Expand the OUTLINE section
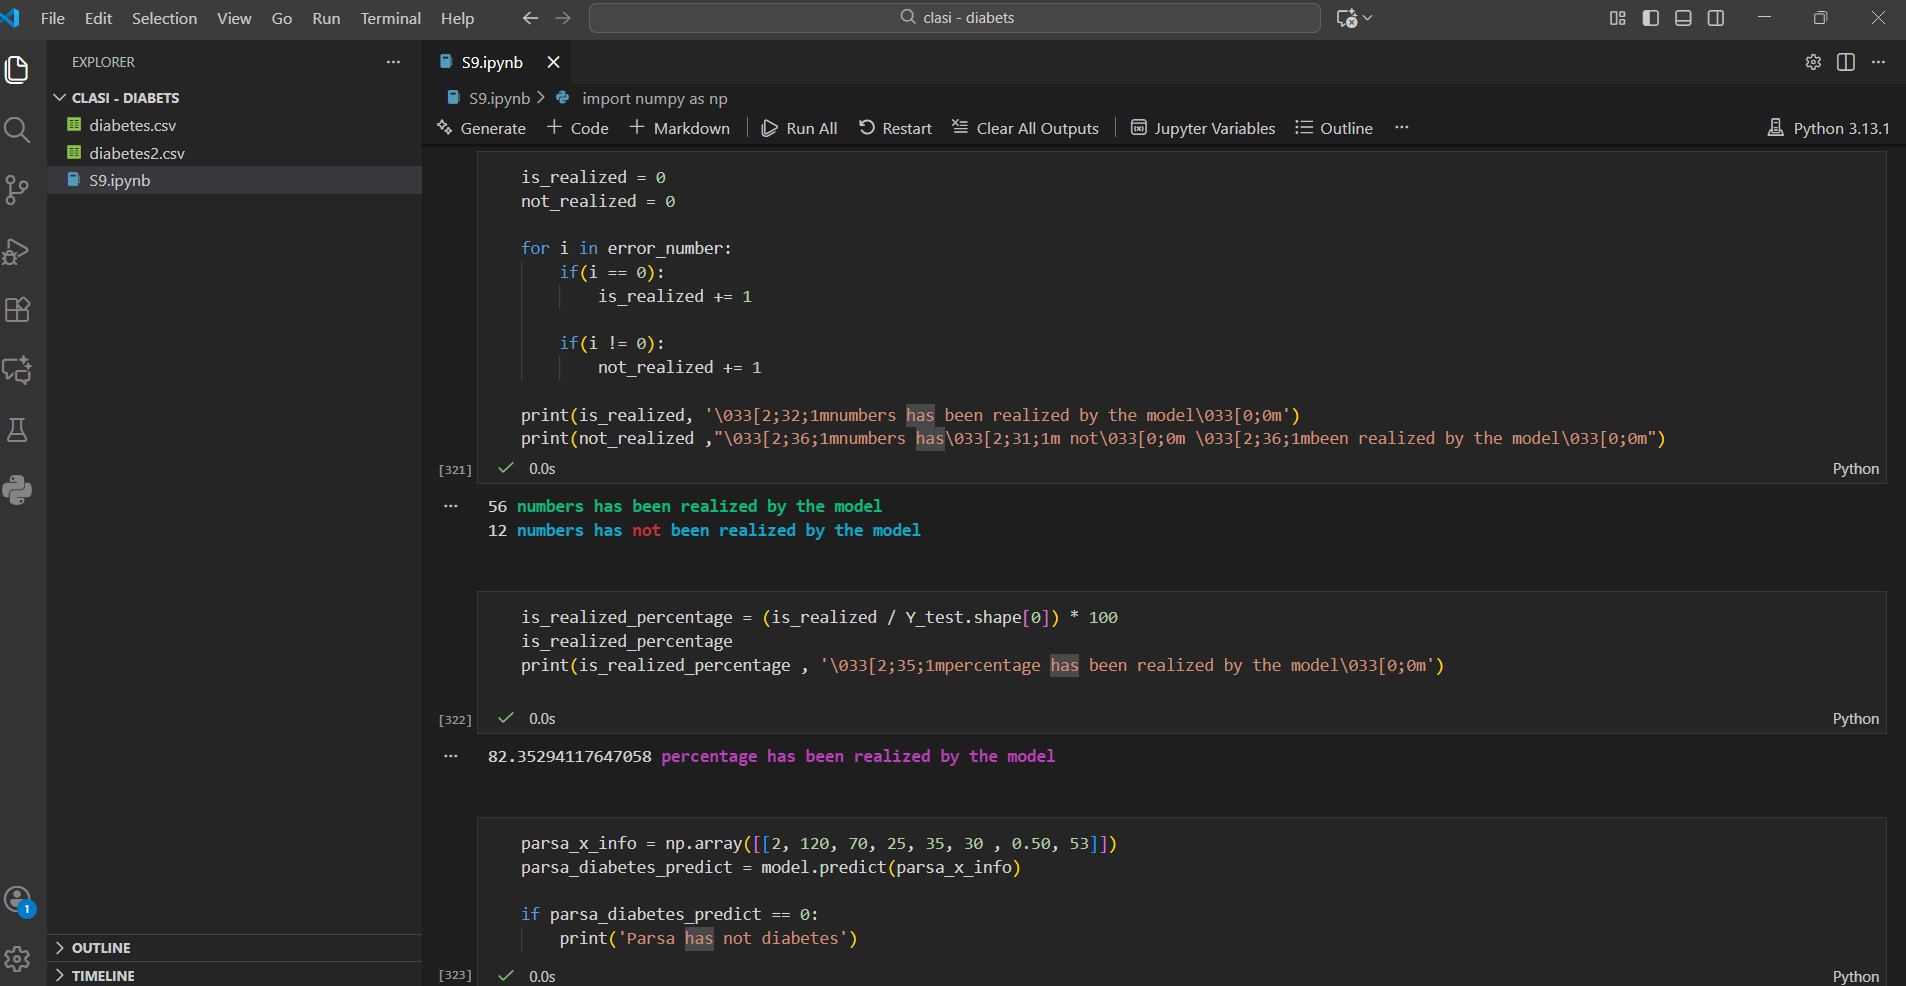 (x=101, y=948)
